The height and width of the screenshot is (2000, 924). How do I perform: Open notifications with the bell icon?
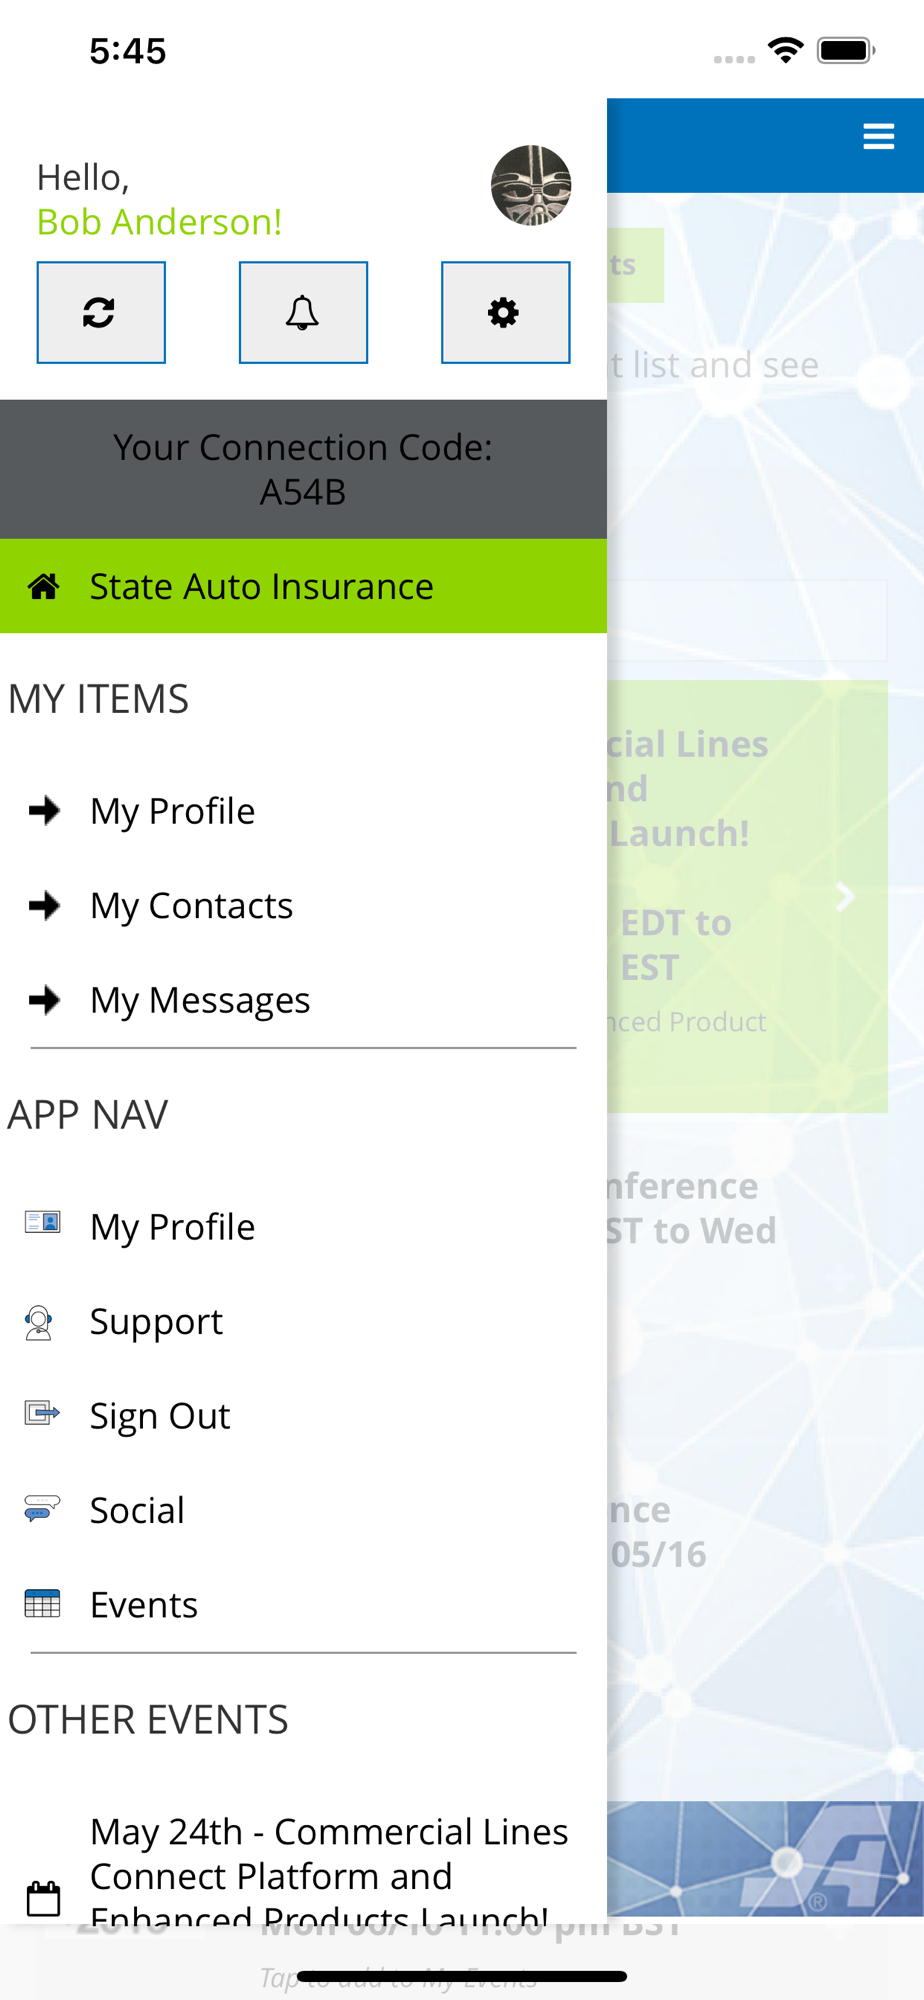(303, 313)
